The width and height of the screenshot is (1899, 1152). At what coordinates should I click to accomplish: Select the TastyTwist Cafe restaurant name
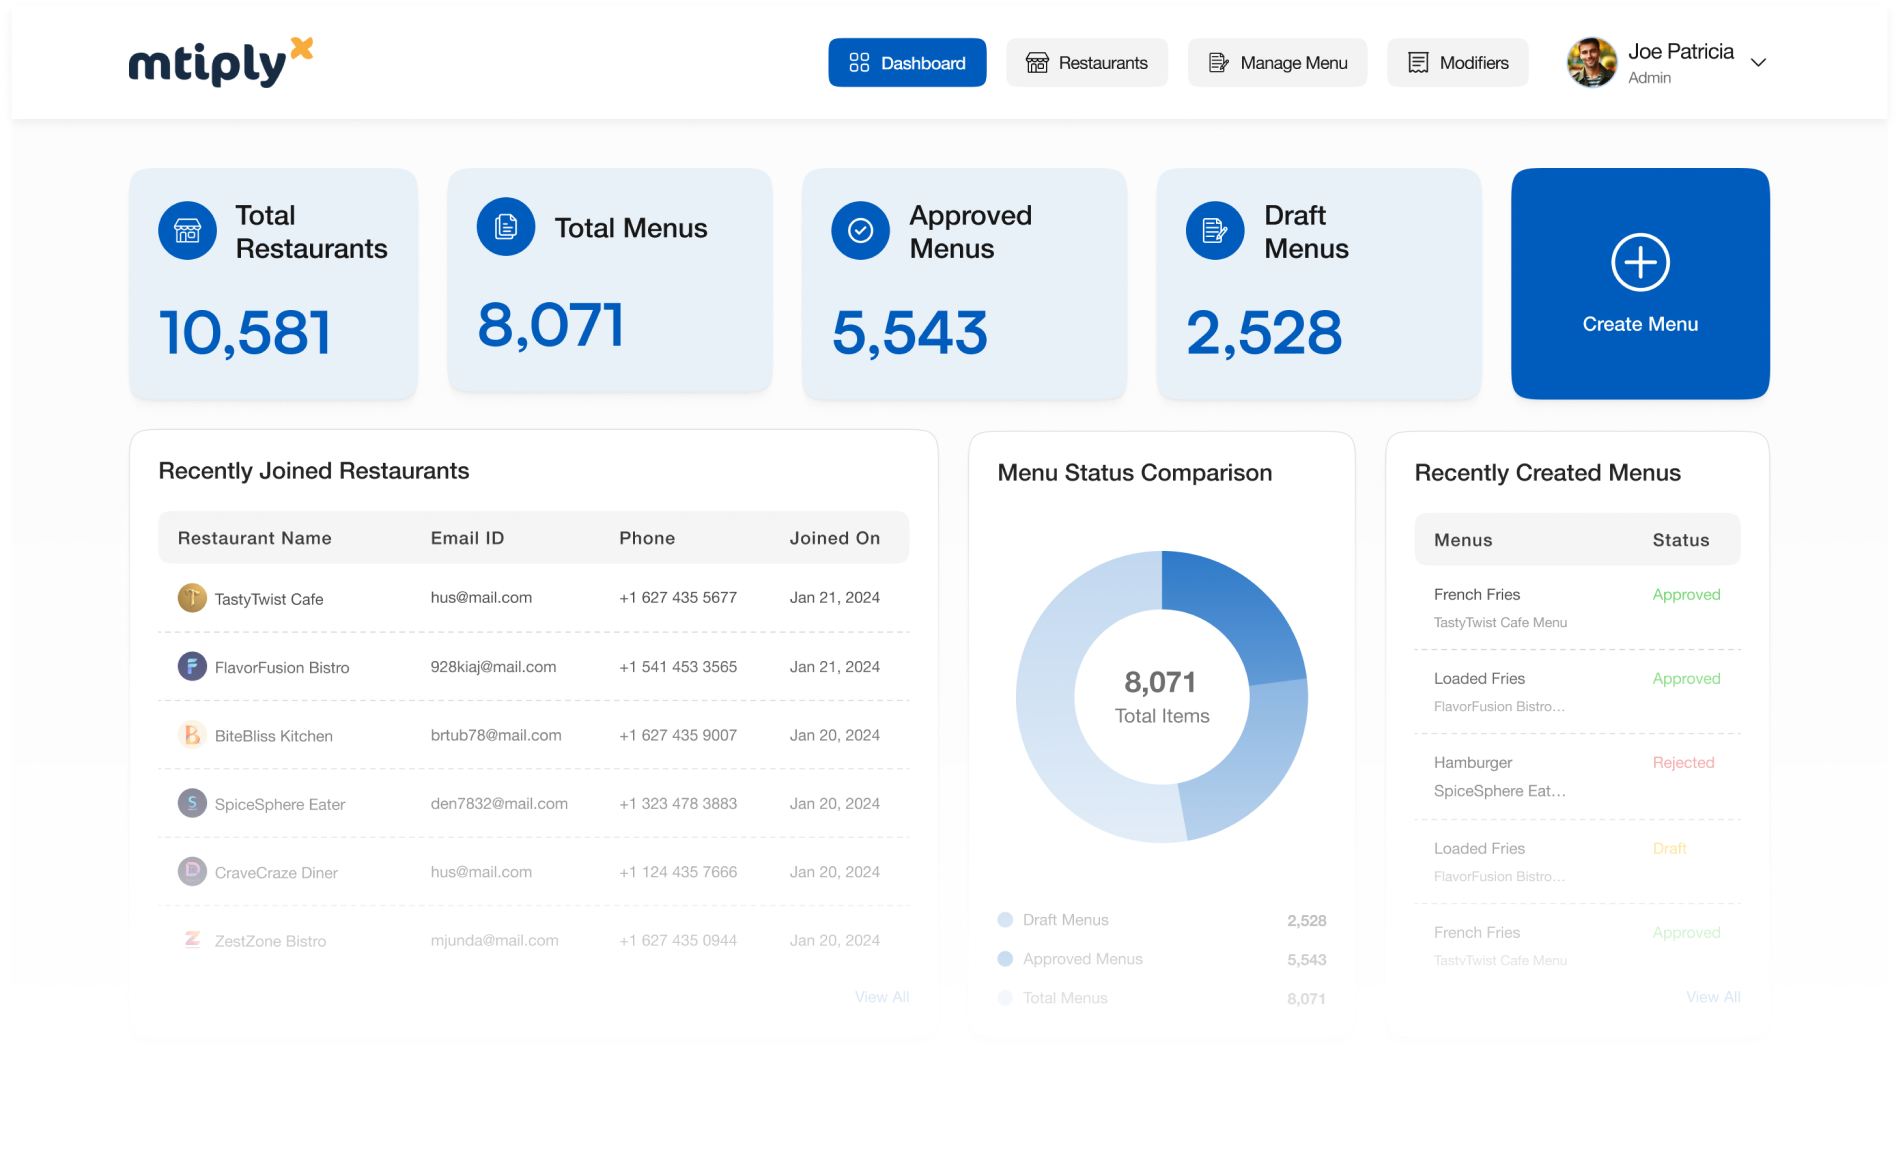[x=269, y=599]
